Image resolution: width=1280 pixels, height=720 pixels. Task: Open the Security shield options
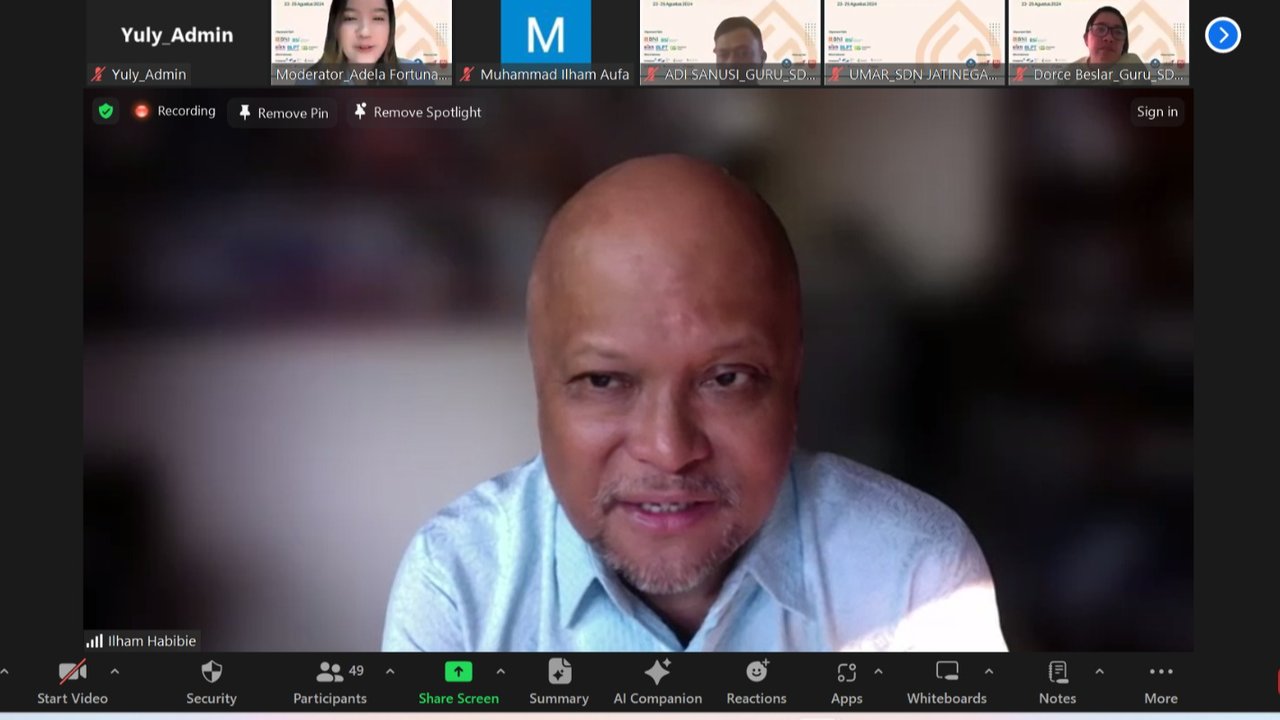pyautogui.click(x=211, y=682)
